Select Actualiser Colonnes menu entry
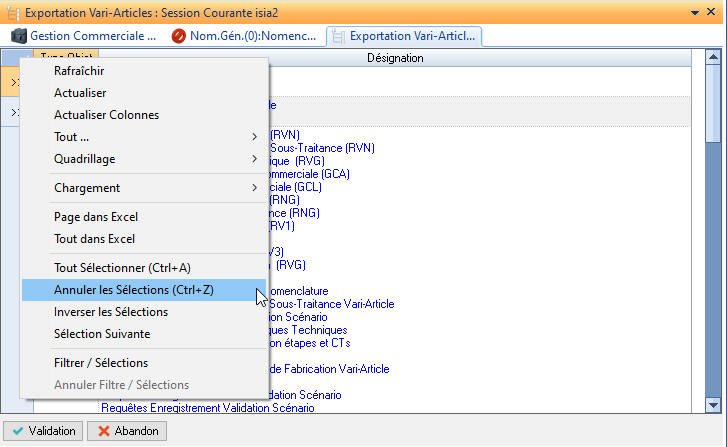This screenshot has width=727, height=447. pyautogui.click(x=106, y=115)
